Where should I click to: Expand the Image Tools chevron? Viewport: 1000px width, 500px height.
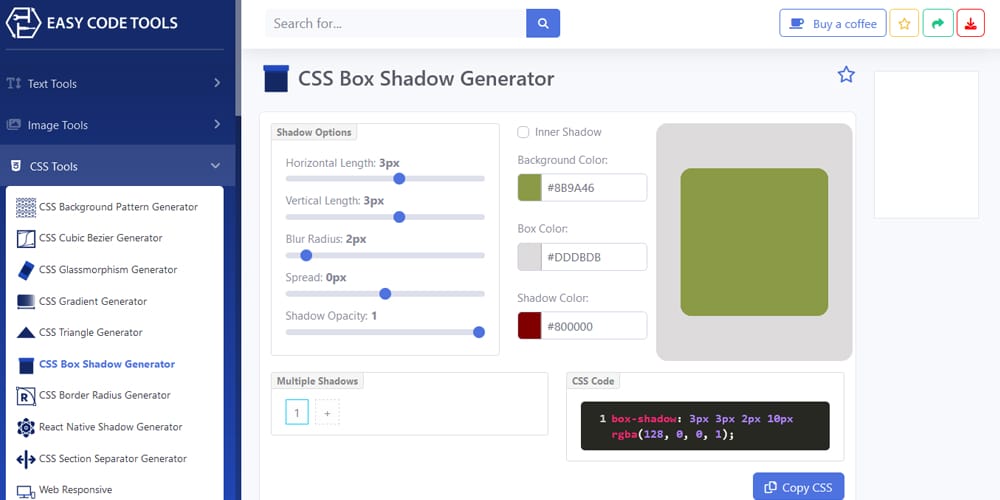pos(217,124)
